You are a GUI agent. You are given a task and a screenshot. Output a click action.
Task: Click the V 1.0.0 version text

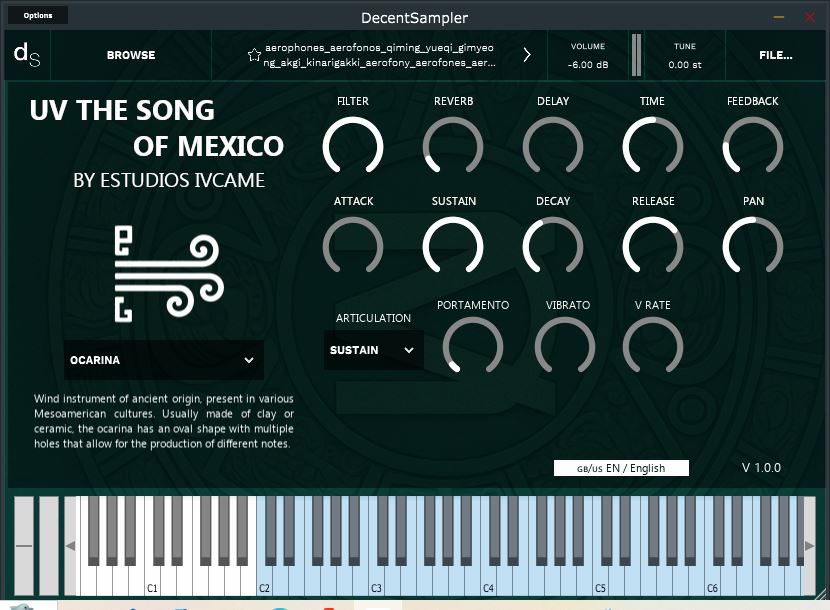761,468
